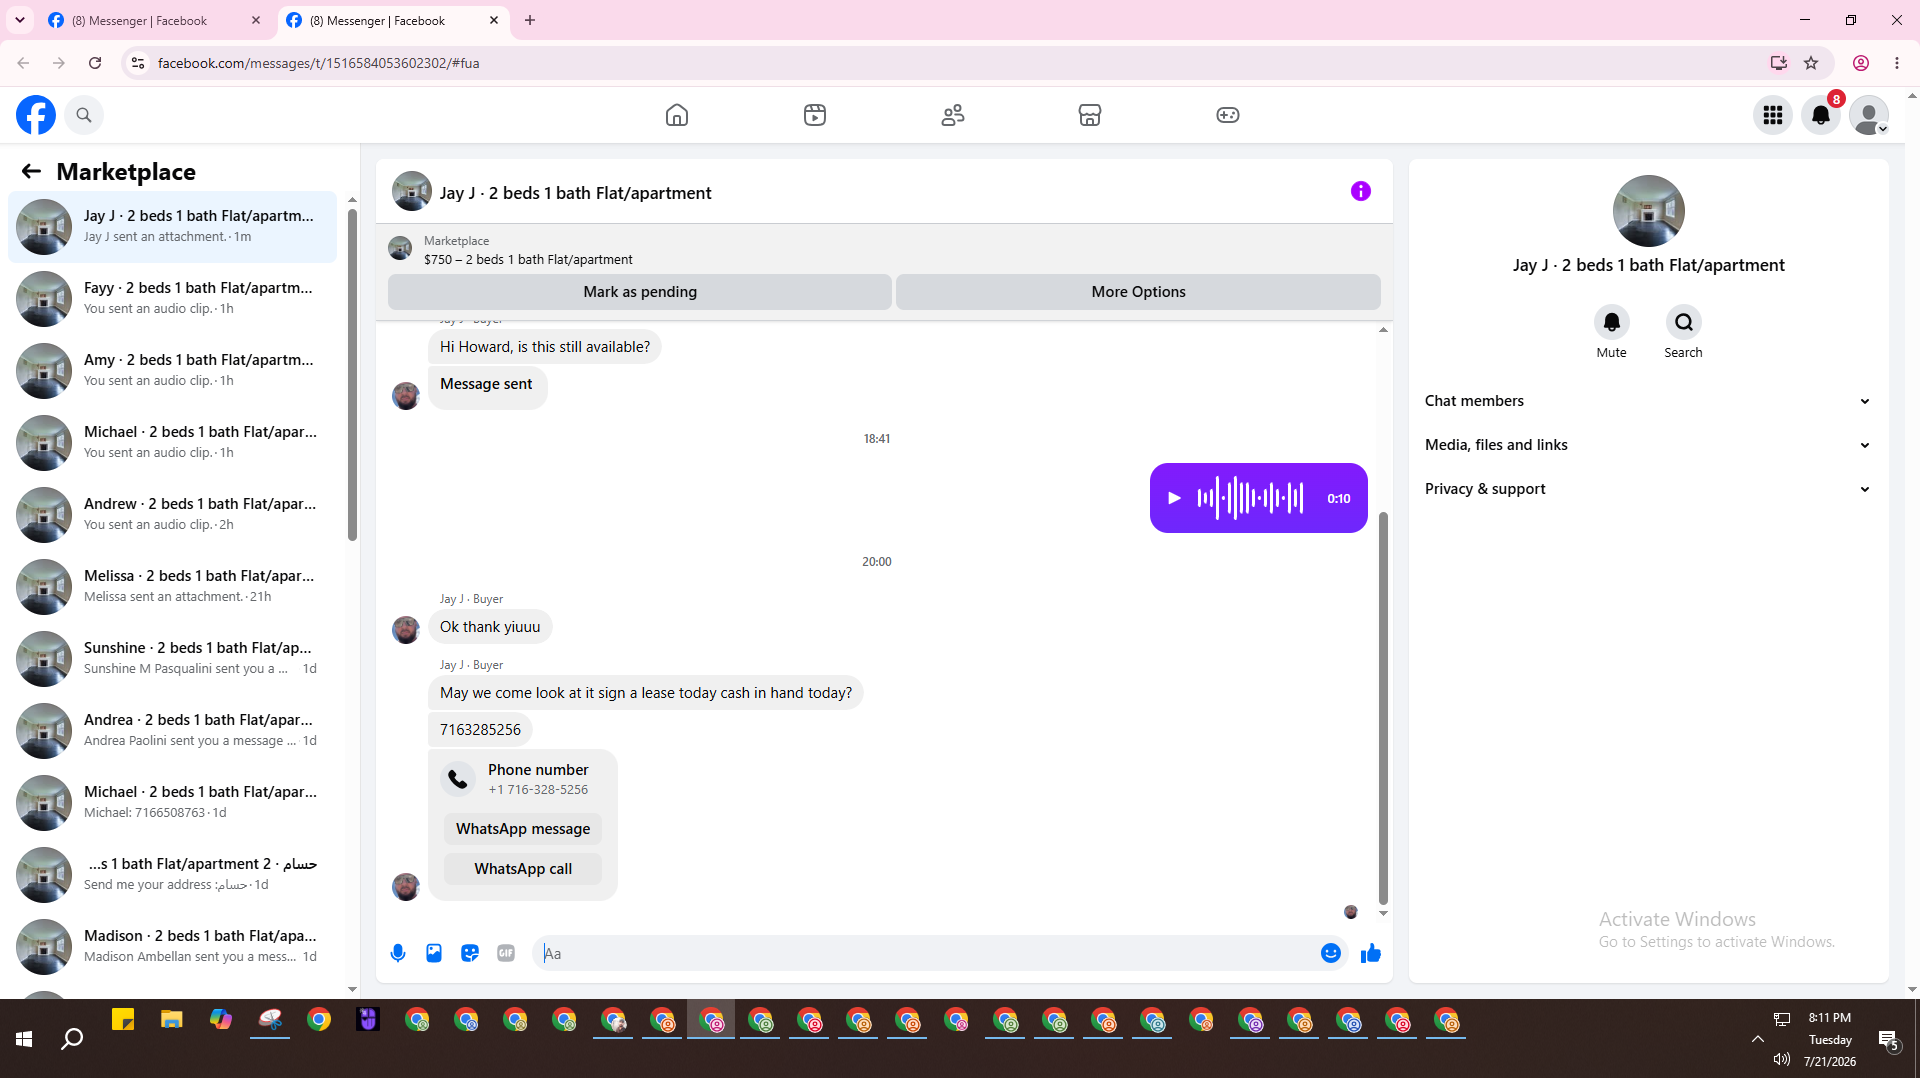Open Jay J conversation in list
The image size is (1920, 1078).
click(173, 227)
